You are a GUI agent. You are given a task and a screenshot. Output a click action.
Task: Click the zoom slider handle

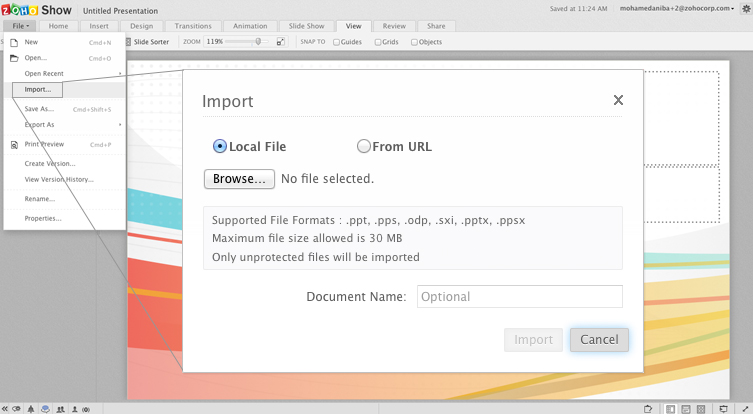coord(258,42)
